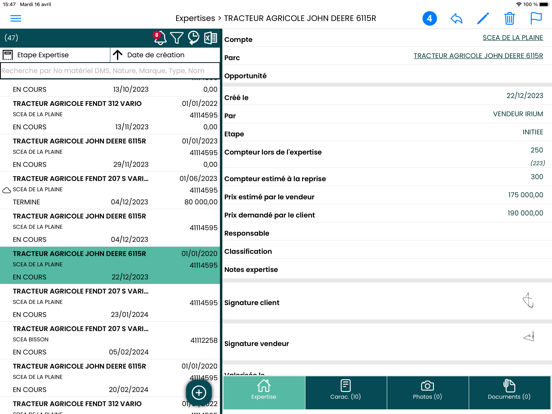Viewport: 552px width, 414px height.
Task: Click the battery status indicator
Action: [545, 4]
